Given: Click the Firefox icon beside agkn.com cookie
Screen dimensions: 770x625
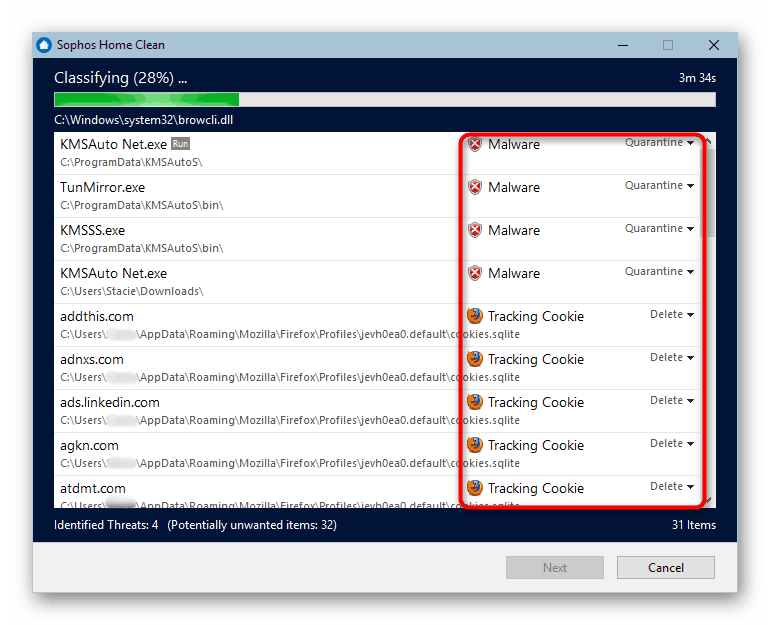Looking at the screenshot, I should 475,445.
